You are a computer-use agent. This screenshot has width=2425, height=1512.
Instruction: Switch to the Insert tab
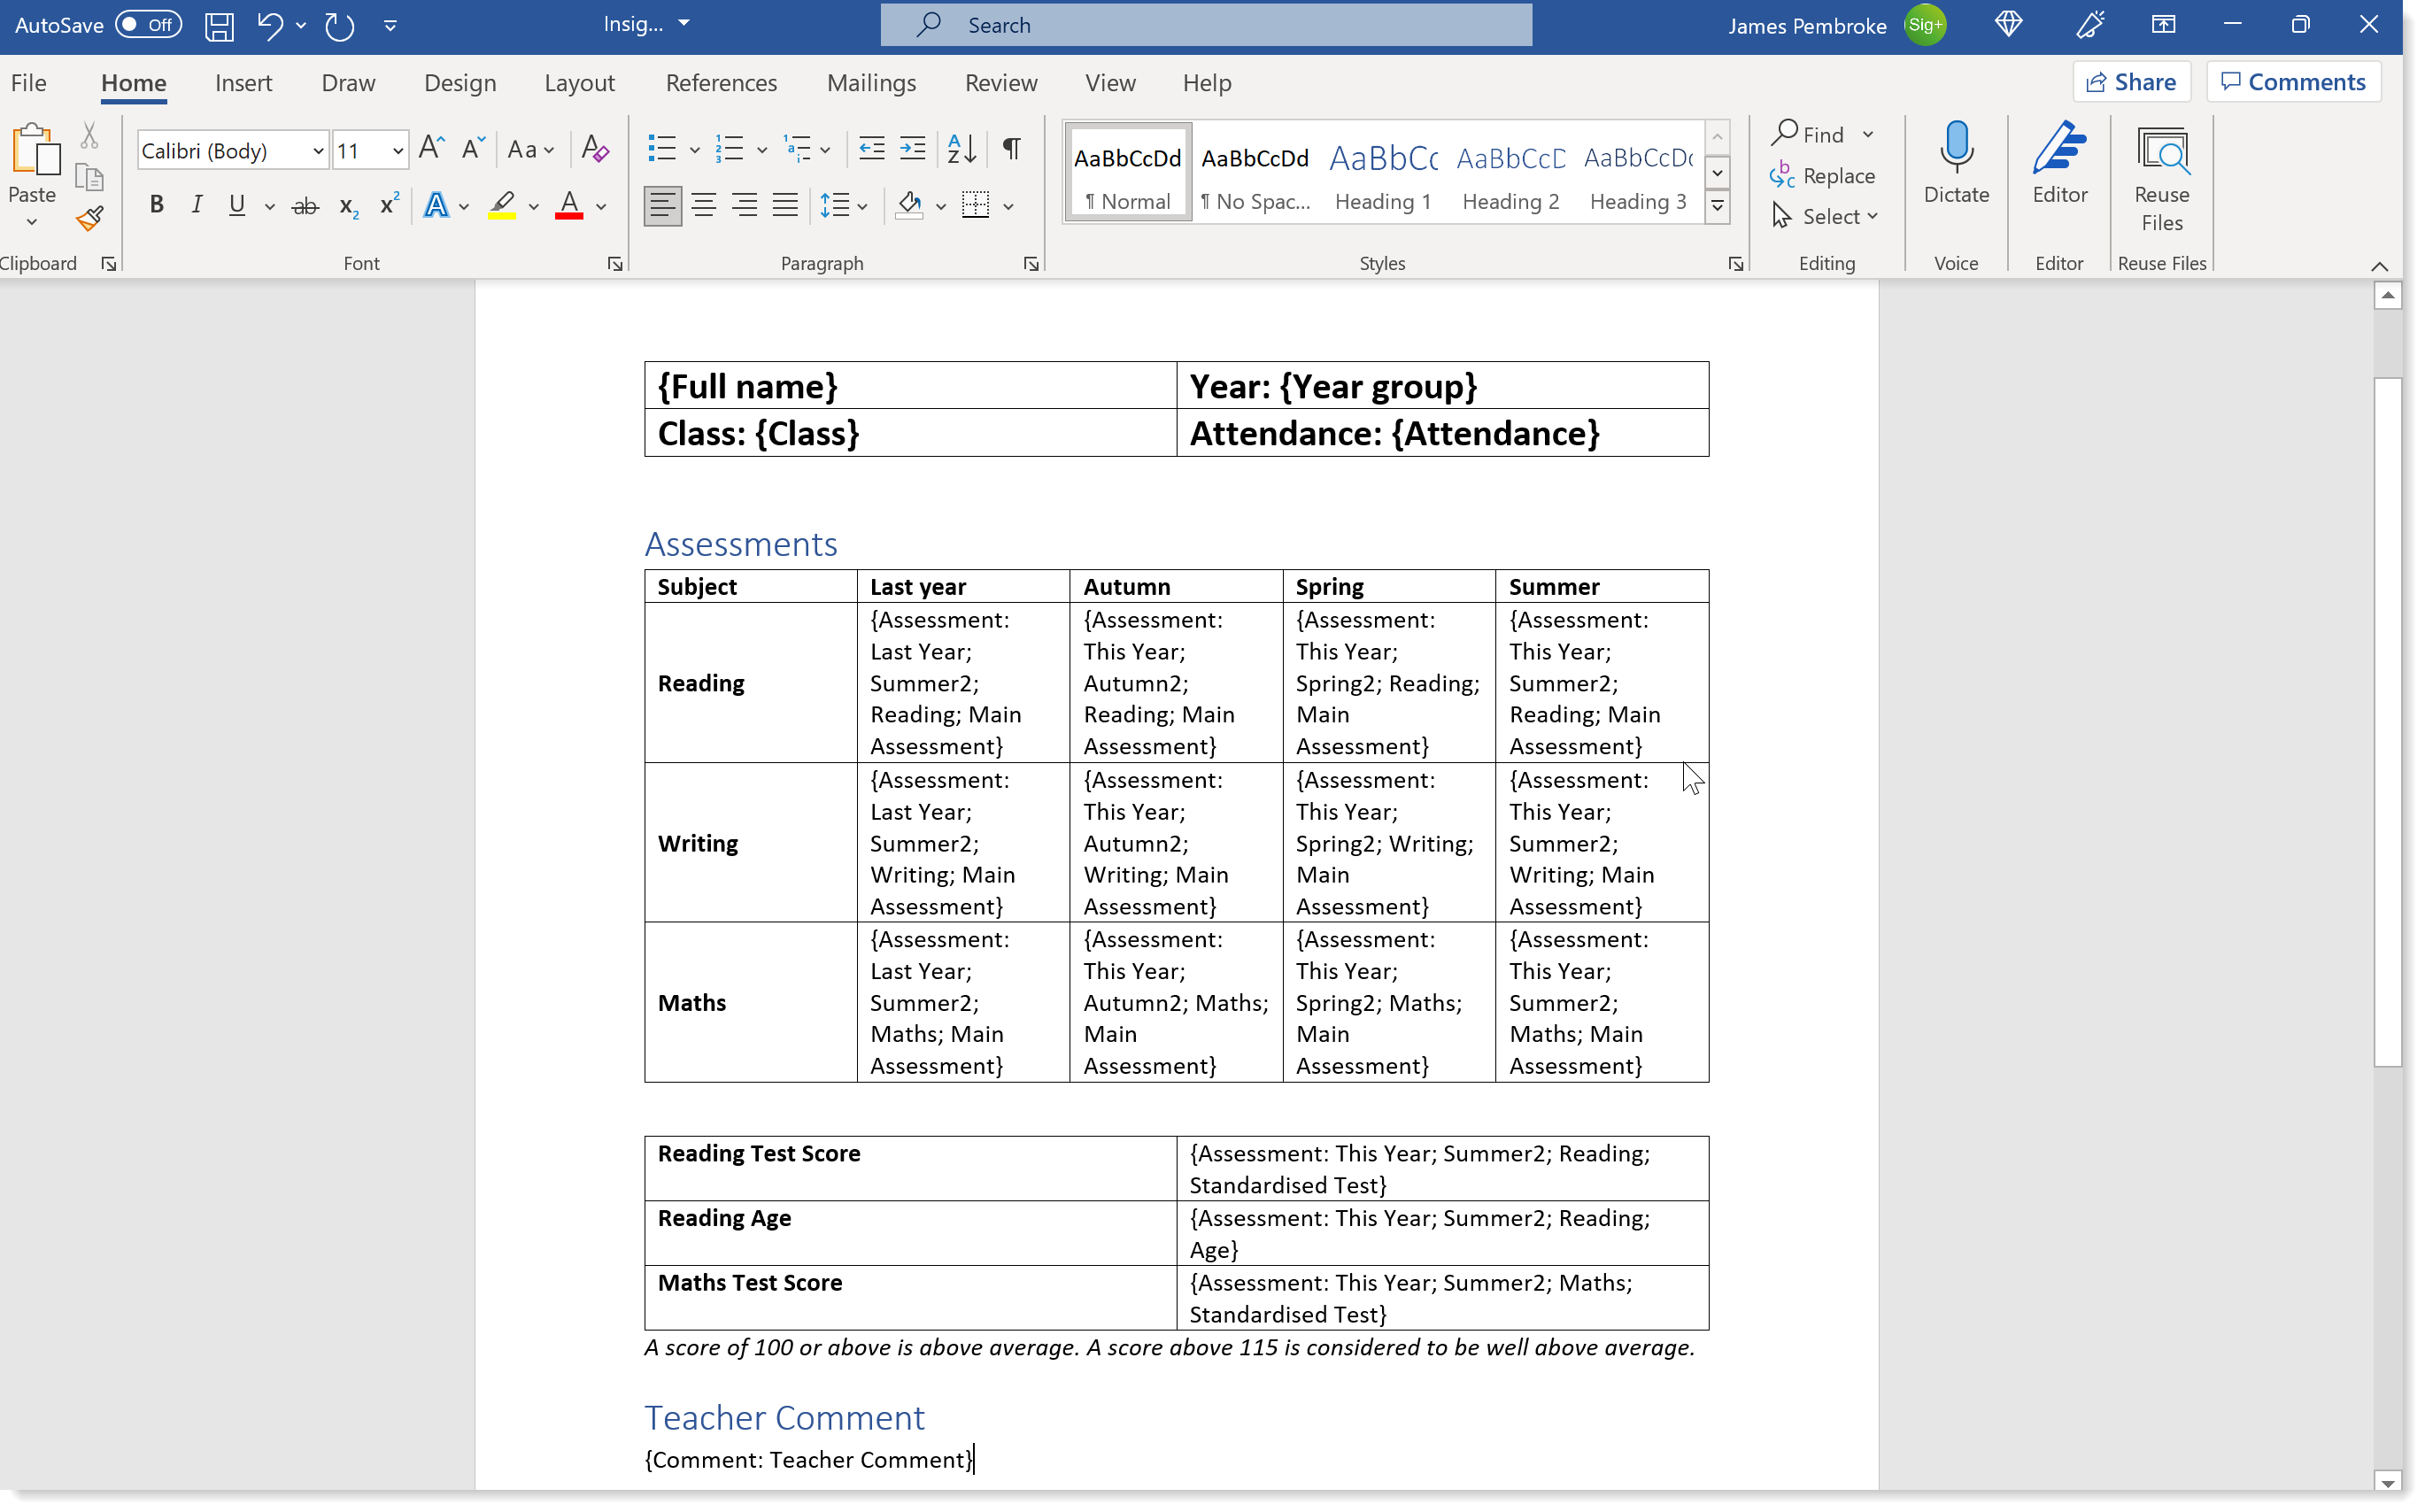click(x=243, y=83)
